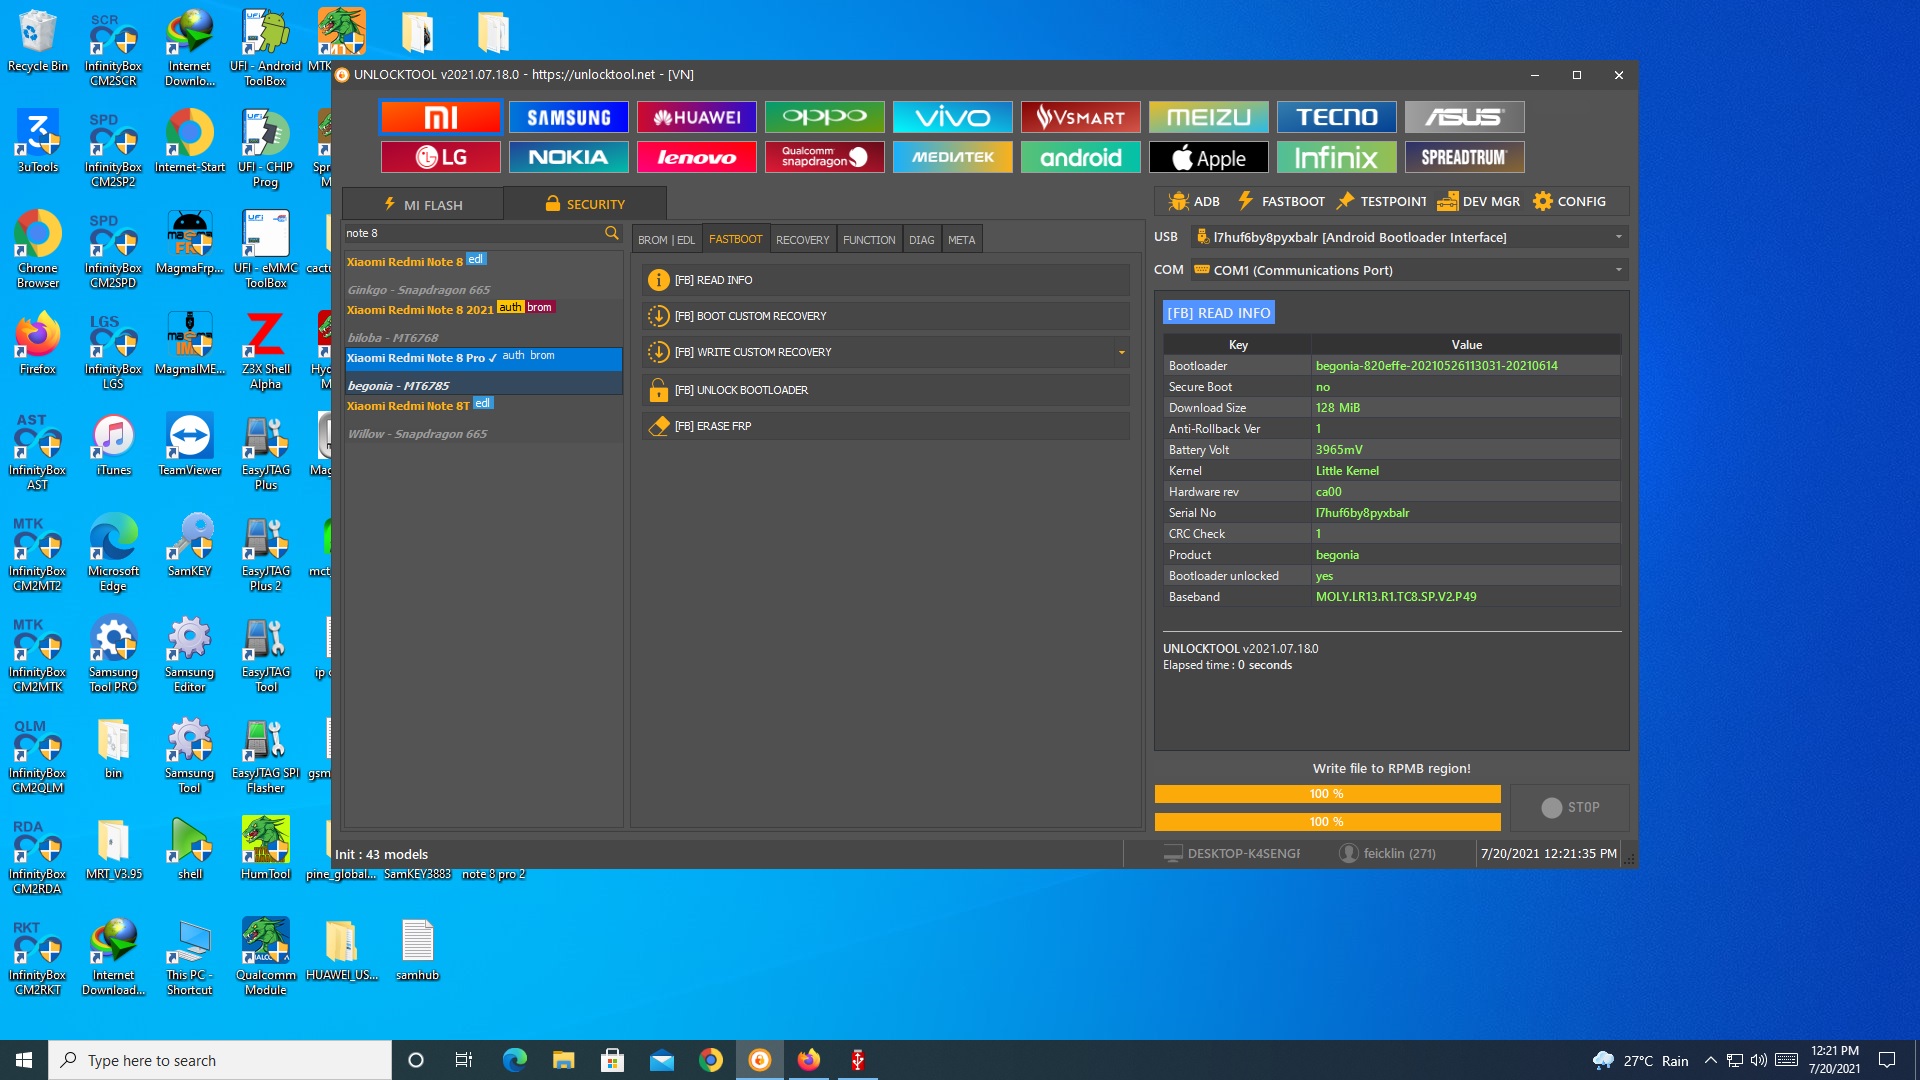Select the Qualcomm Snapdragon logo

(824, 157)
